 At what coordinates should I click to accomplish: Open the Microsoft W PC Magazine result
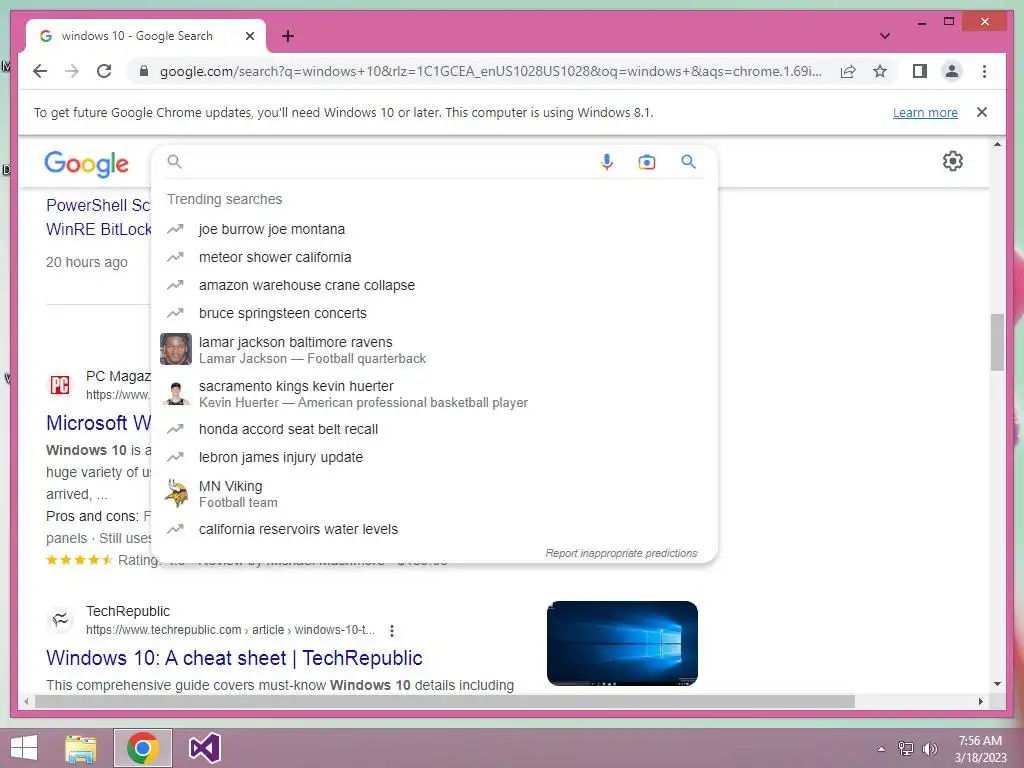click(98, 423)
